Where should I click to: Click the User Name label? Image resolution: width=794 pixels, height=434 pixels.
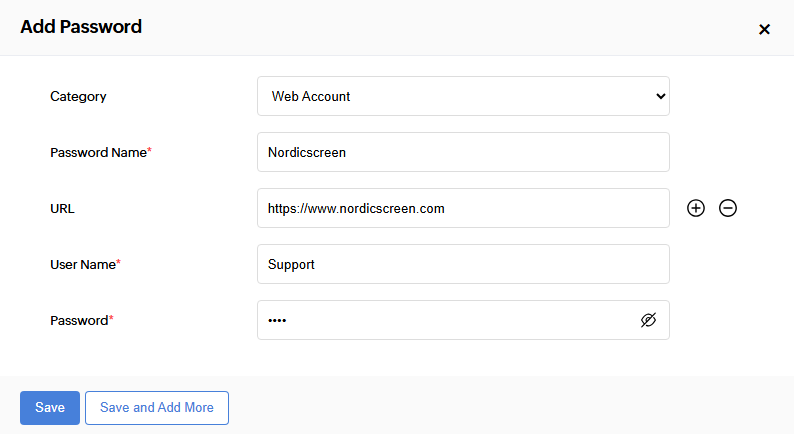[85, 264]
